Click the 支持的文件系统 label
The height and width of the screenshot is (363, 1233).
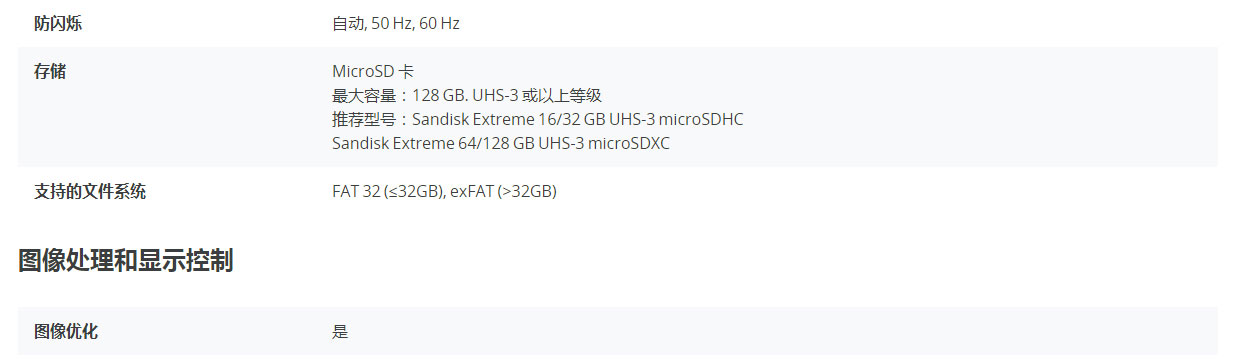[90, 191]
